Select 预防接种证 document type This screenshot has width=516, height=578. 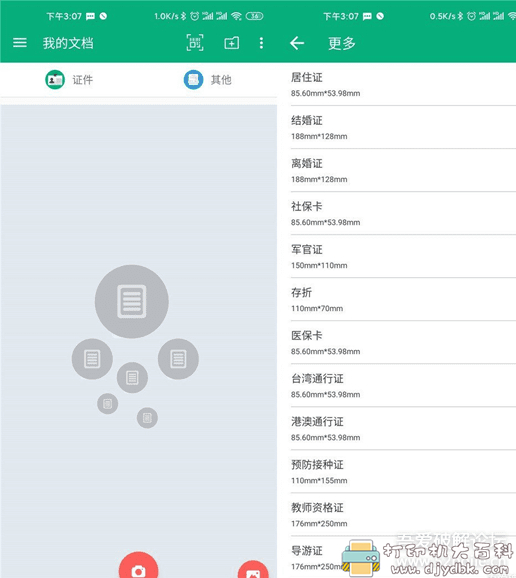coord(403,472)
